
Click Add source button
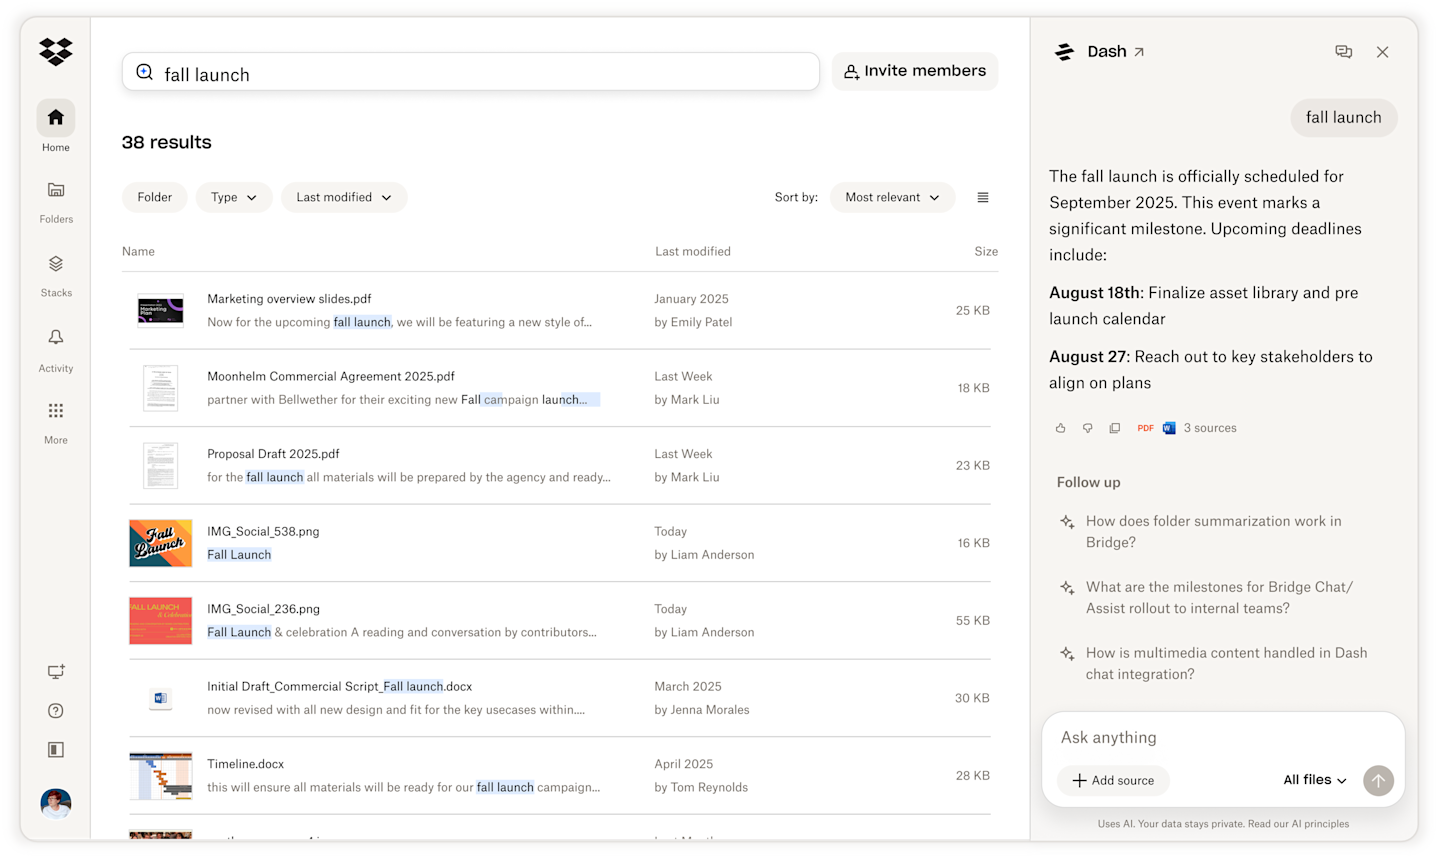[x=1113, y=780]
